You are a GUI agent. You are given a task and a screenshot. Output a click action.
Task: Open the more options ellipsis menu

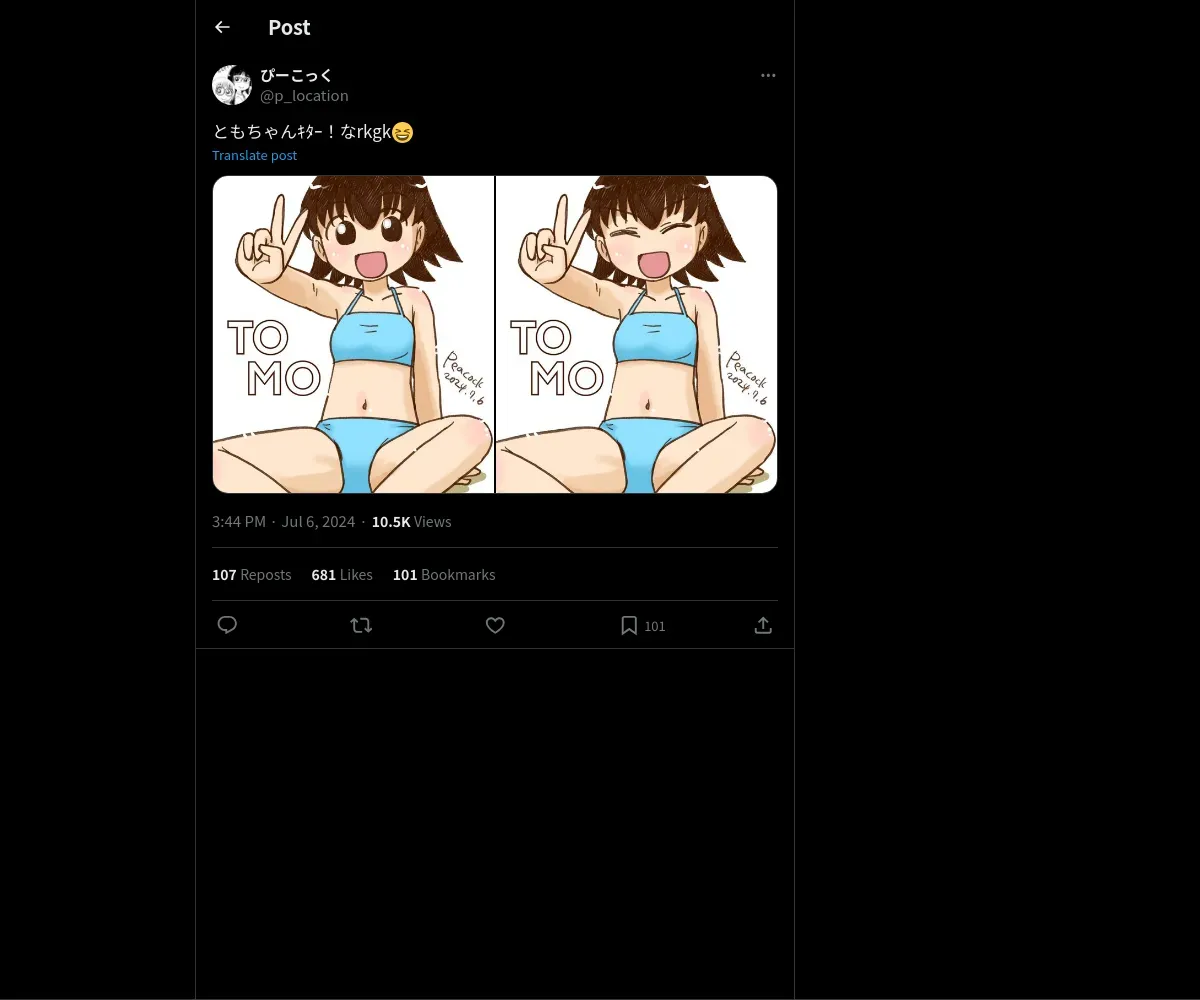pos(768,75)
